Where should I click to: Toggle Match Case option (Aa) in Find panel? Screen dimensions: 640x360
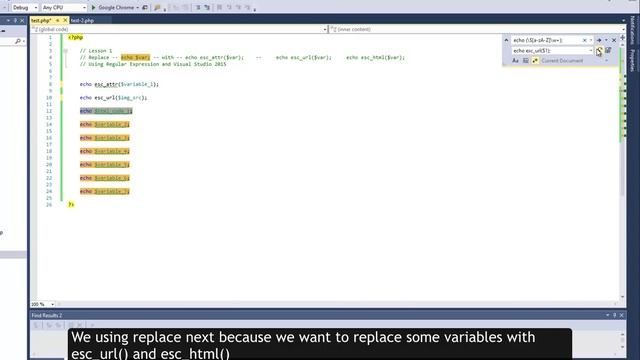click(515, 61)
